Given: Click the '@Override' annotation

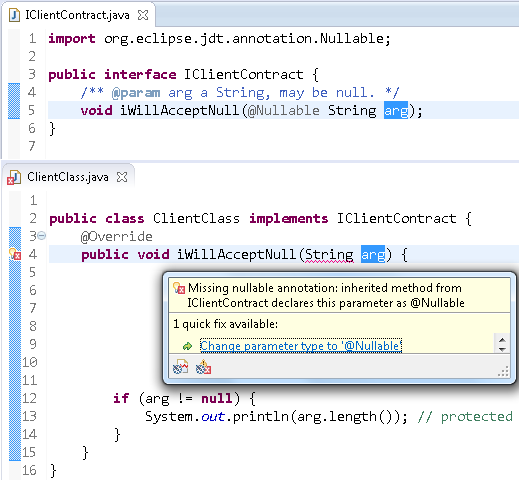Looking at the screenshot, I should 117,236.
